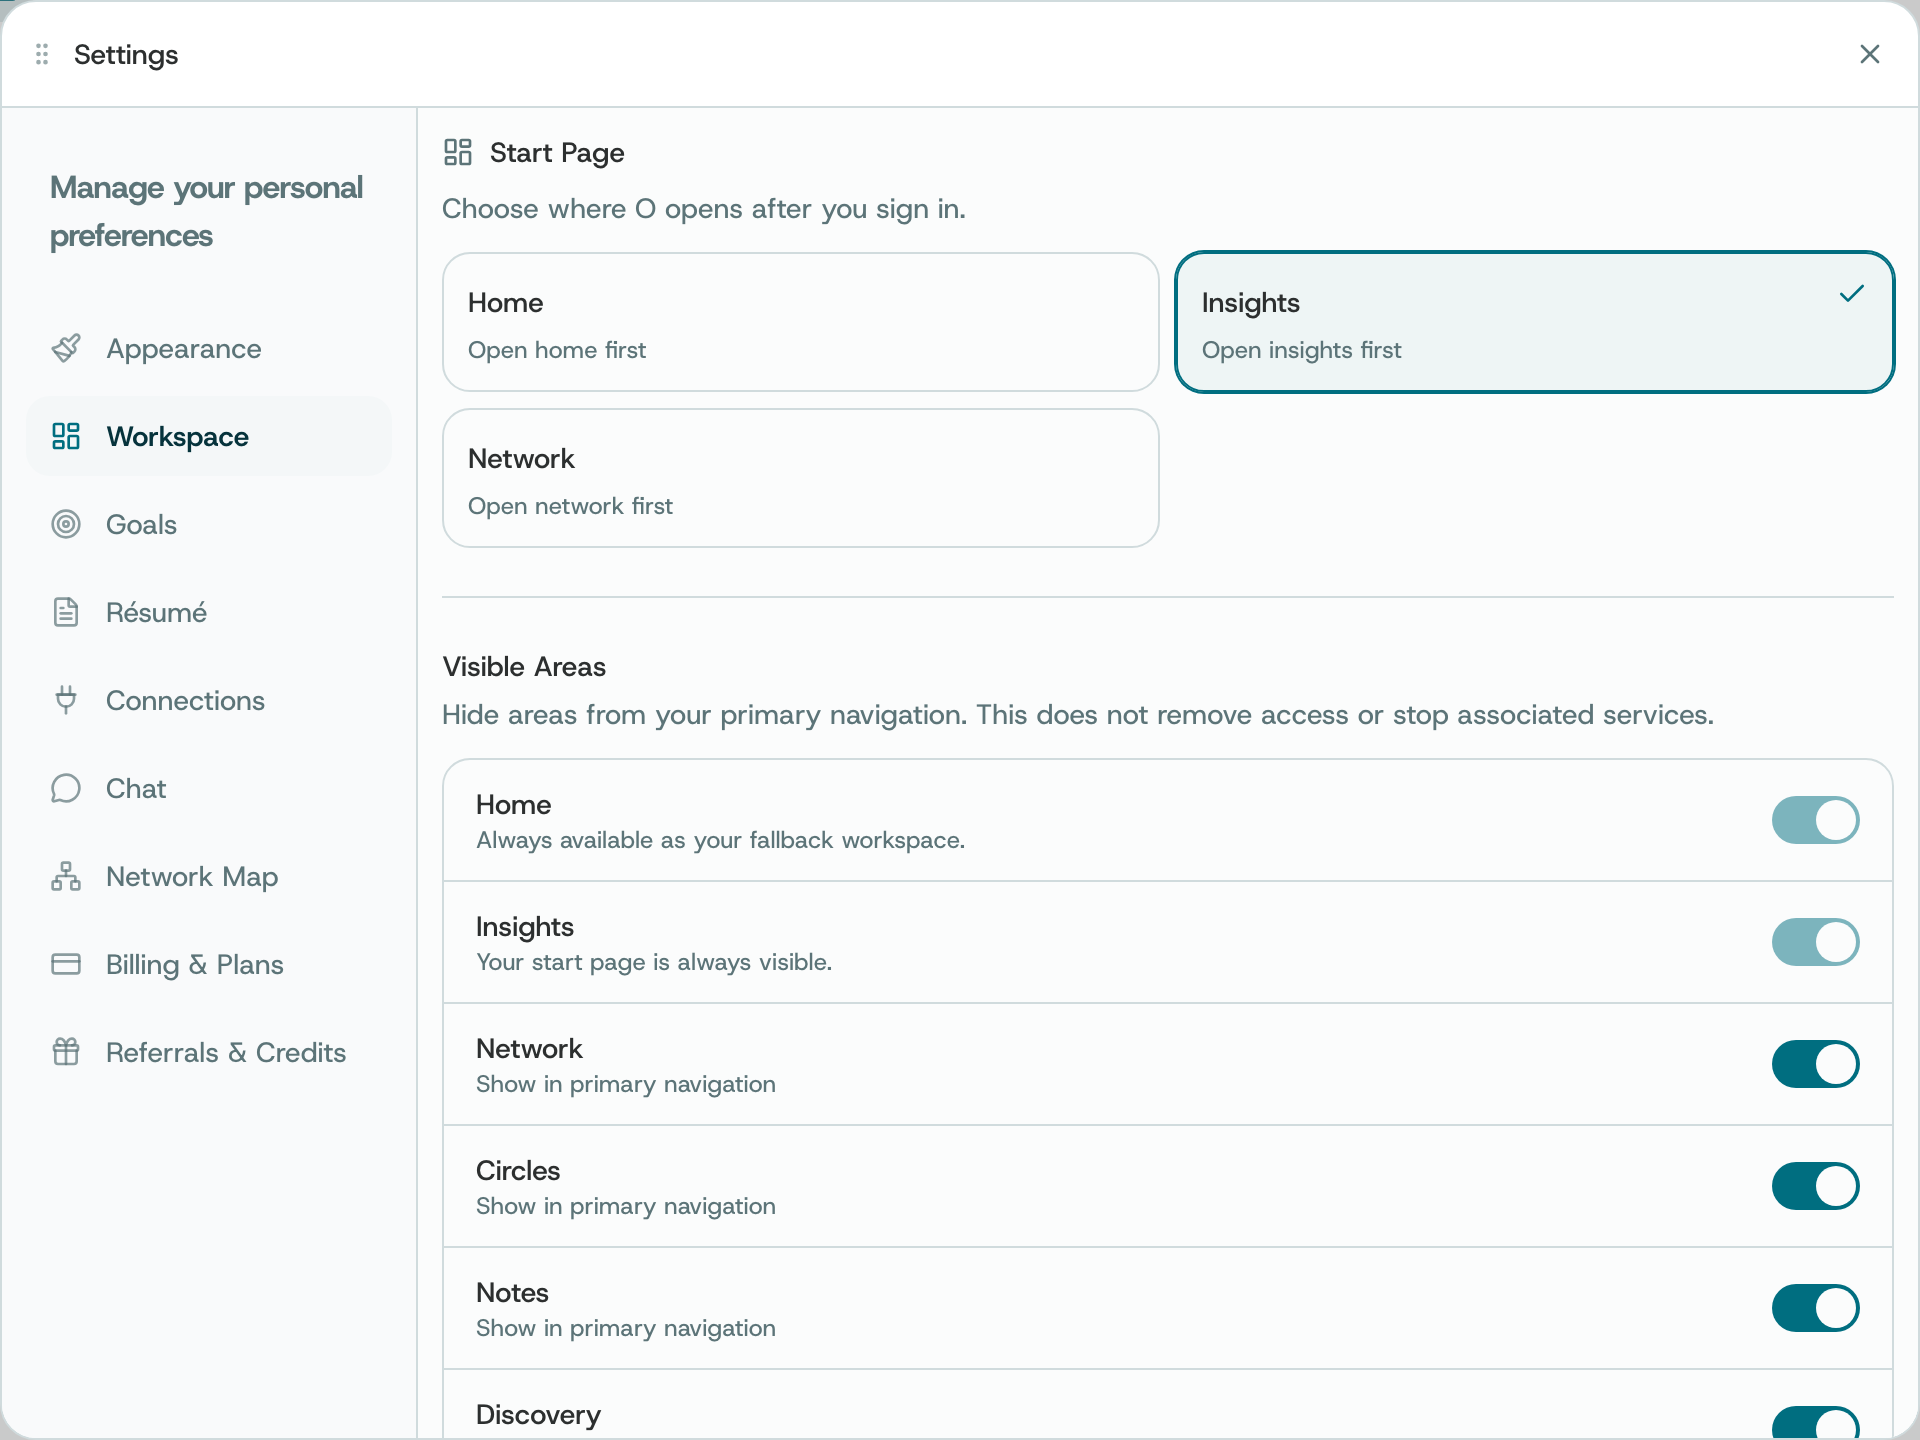Click the Appearance paintbrush icon
The height and width of the screenshot is (1440, 1920).
(66, 348)
